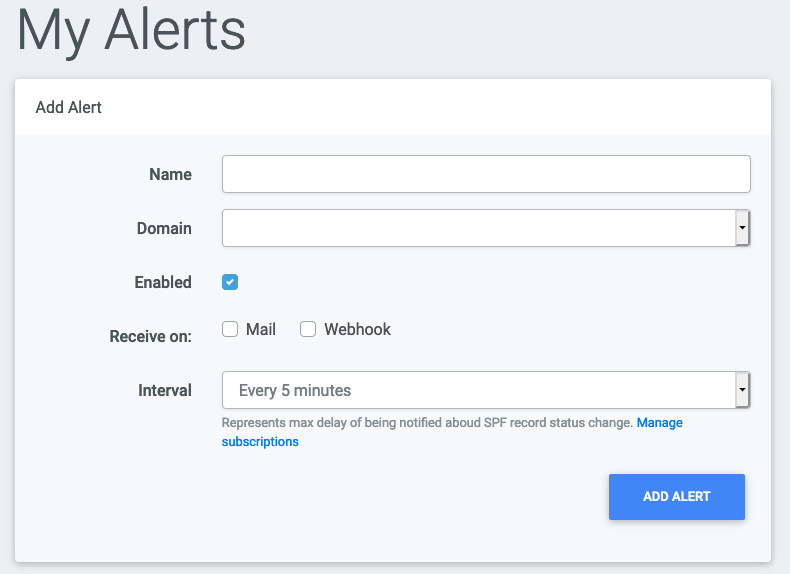Viewport: 790px width, 574px height.
Task: Open the 'Every 5 minutes' Interval dropdown
Action: tap(478, 390)
